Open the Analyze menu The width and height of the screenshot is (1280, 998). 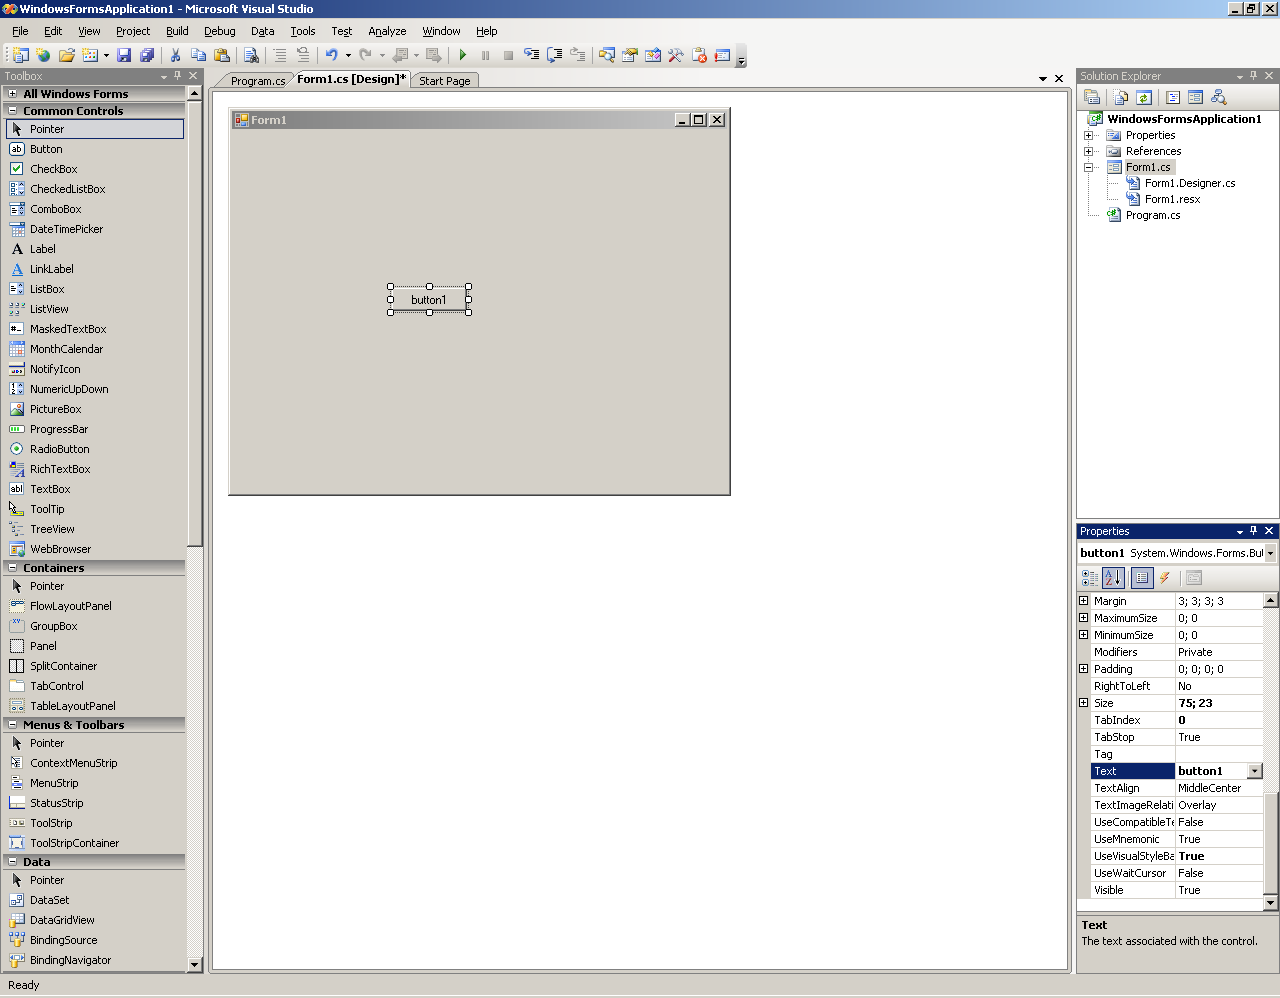click(x=387, y=31)
